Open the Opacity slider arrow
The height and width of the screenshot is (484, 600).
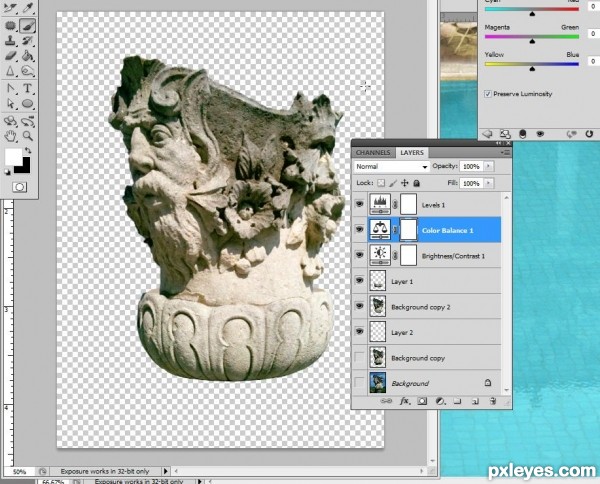(x=488, y=166)
